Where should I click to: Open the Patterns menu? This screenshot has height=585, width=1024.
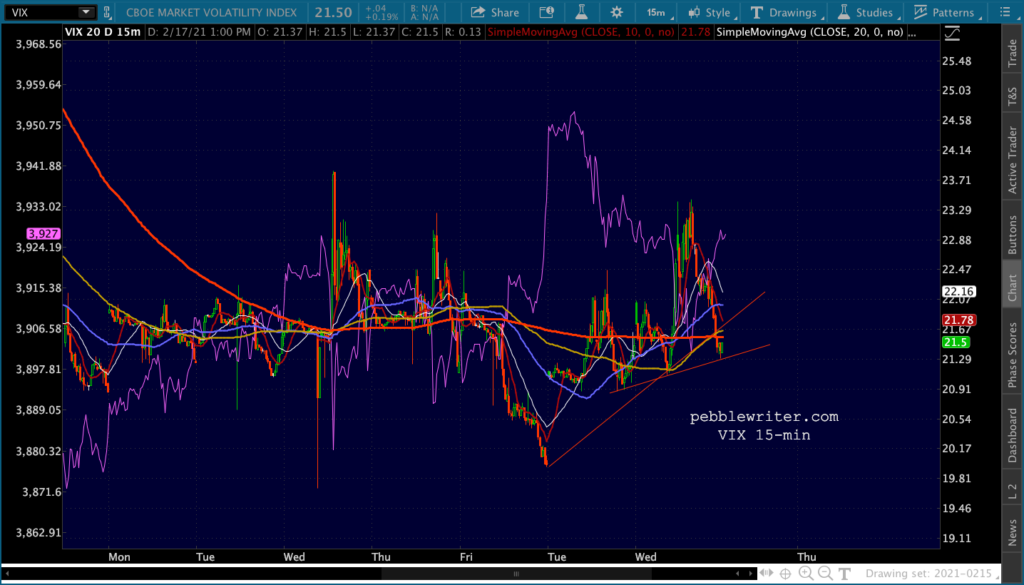coord(945,12)
